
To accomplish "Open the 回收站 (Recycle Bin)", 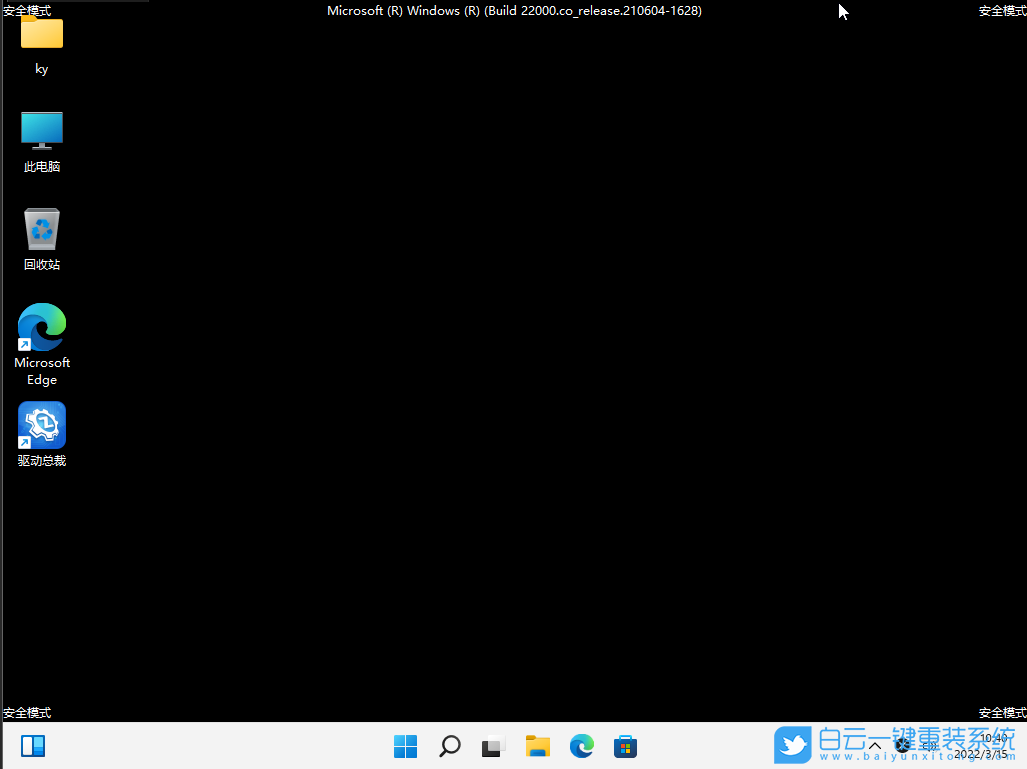I will coord(41,228).
